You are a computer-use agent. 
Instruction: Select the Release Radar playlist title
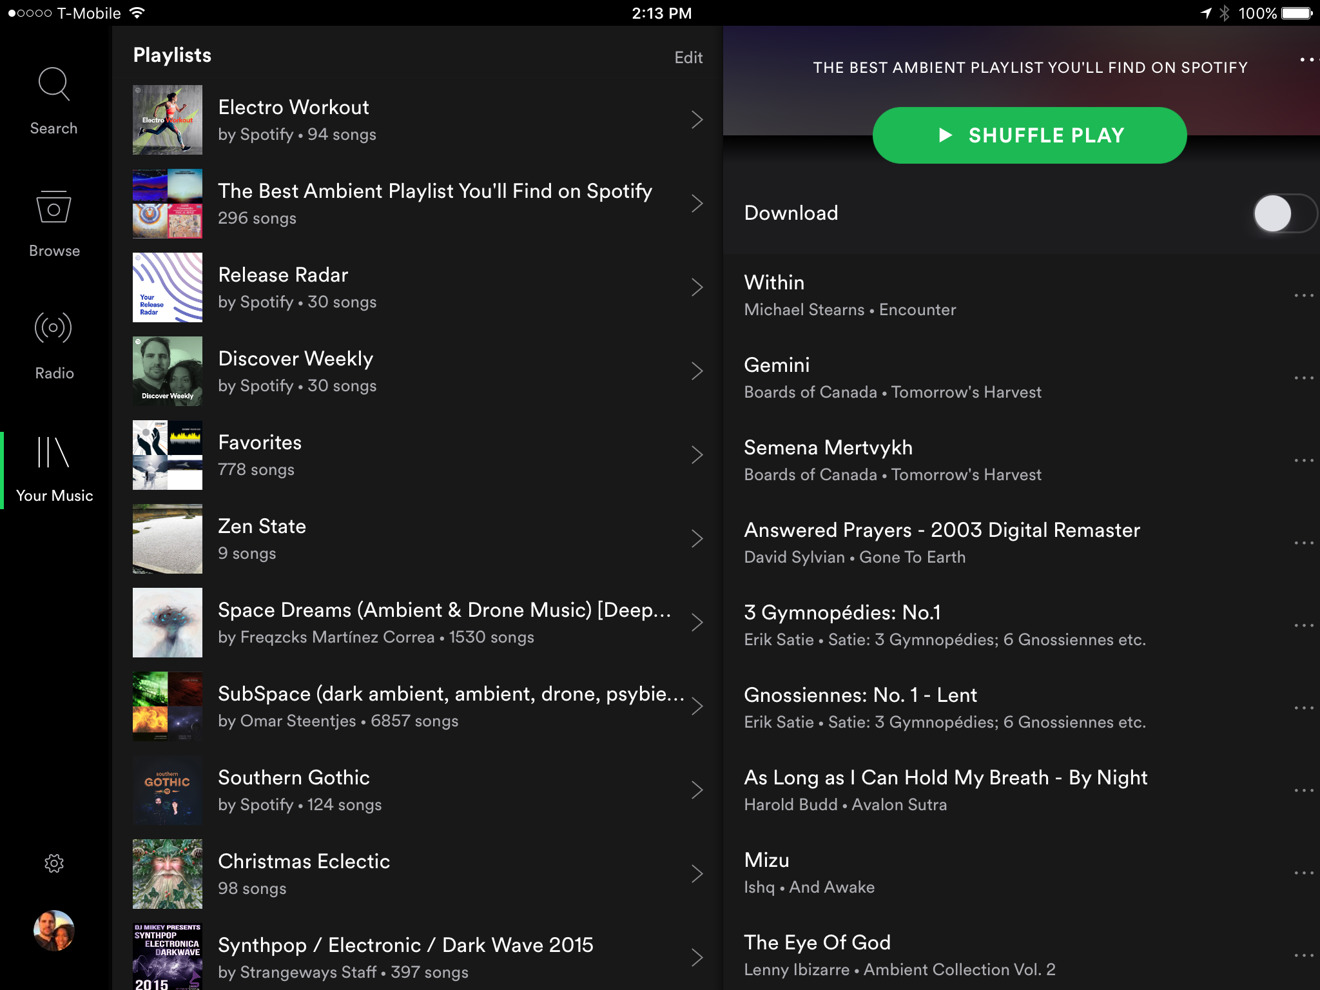(x=283, y=275)
